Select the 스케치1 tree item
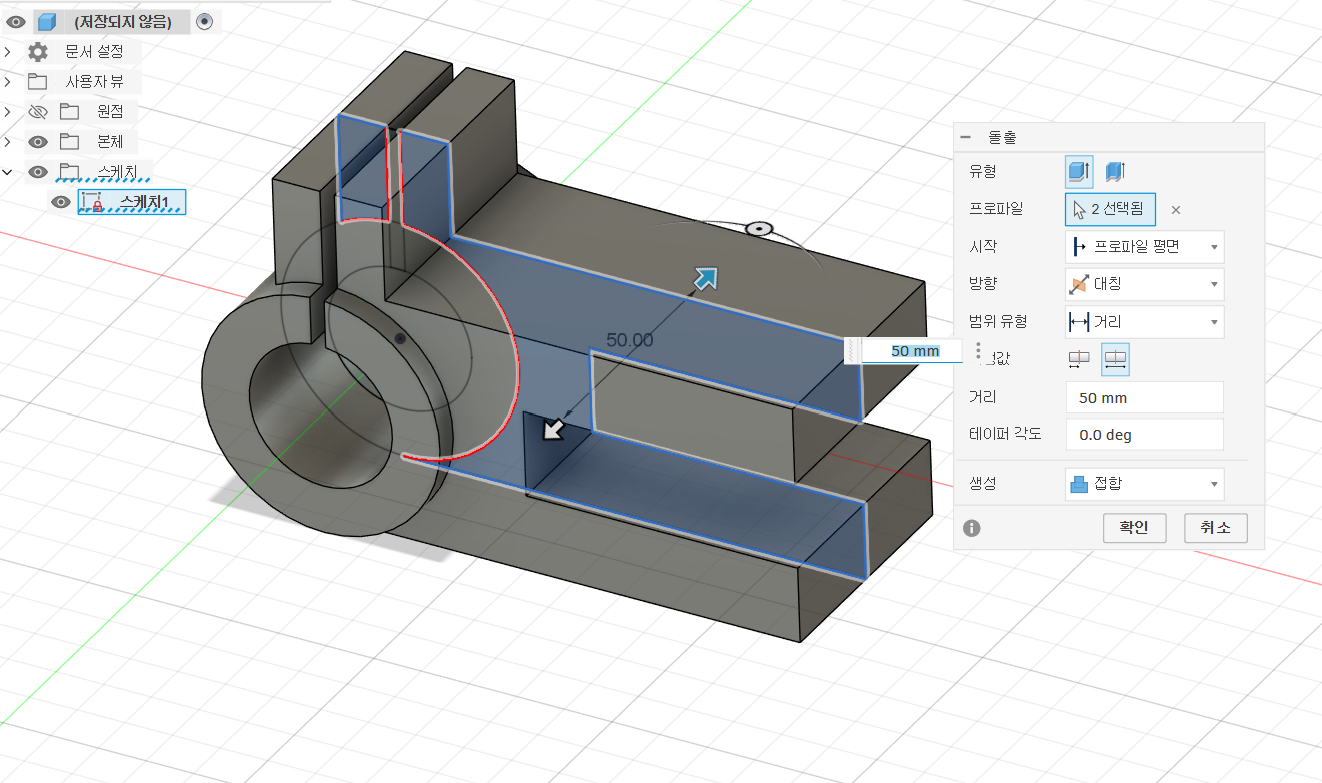This screenshot has height=783, width=1322. pyautogui.click(x=132, y=202)
